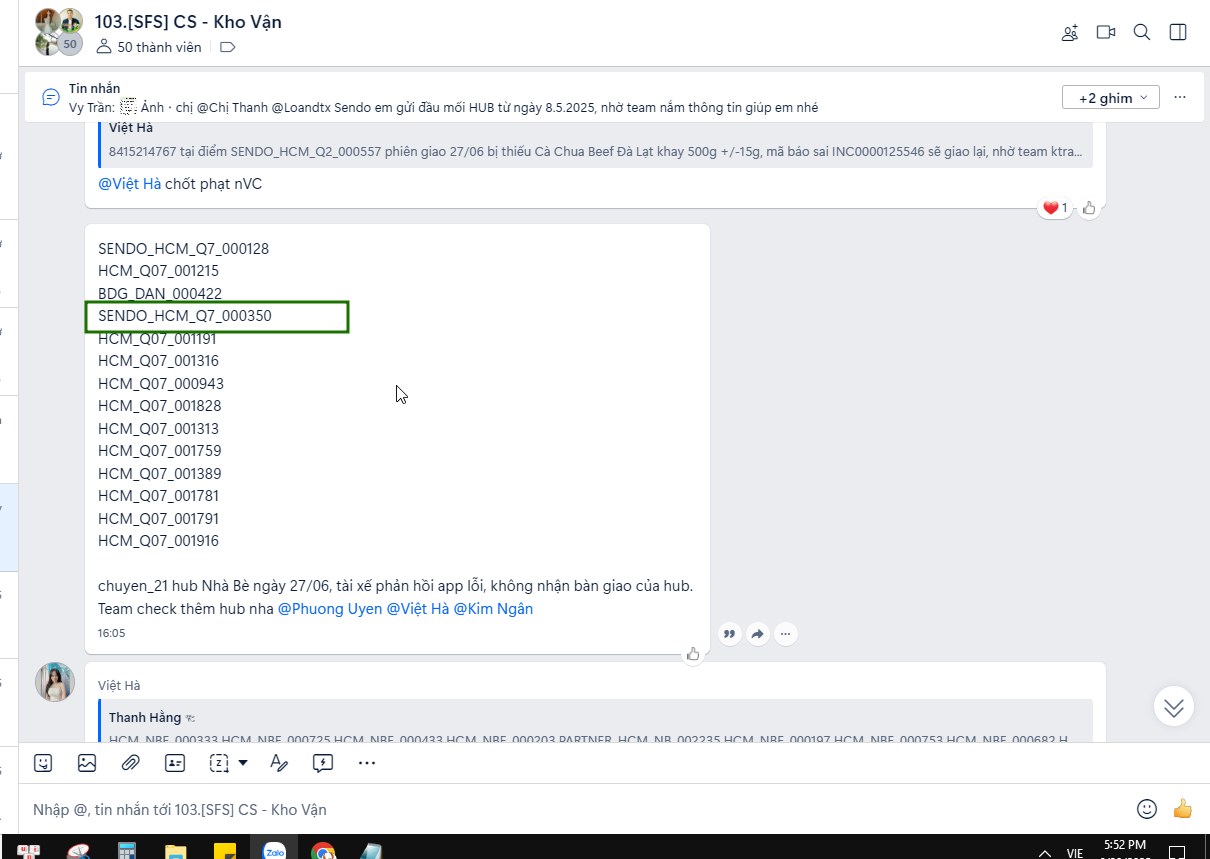
Task: Attach a file with the paperclip icon
Action: (x=130, y=763)
